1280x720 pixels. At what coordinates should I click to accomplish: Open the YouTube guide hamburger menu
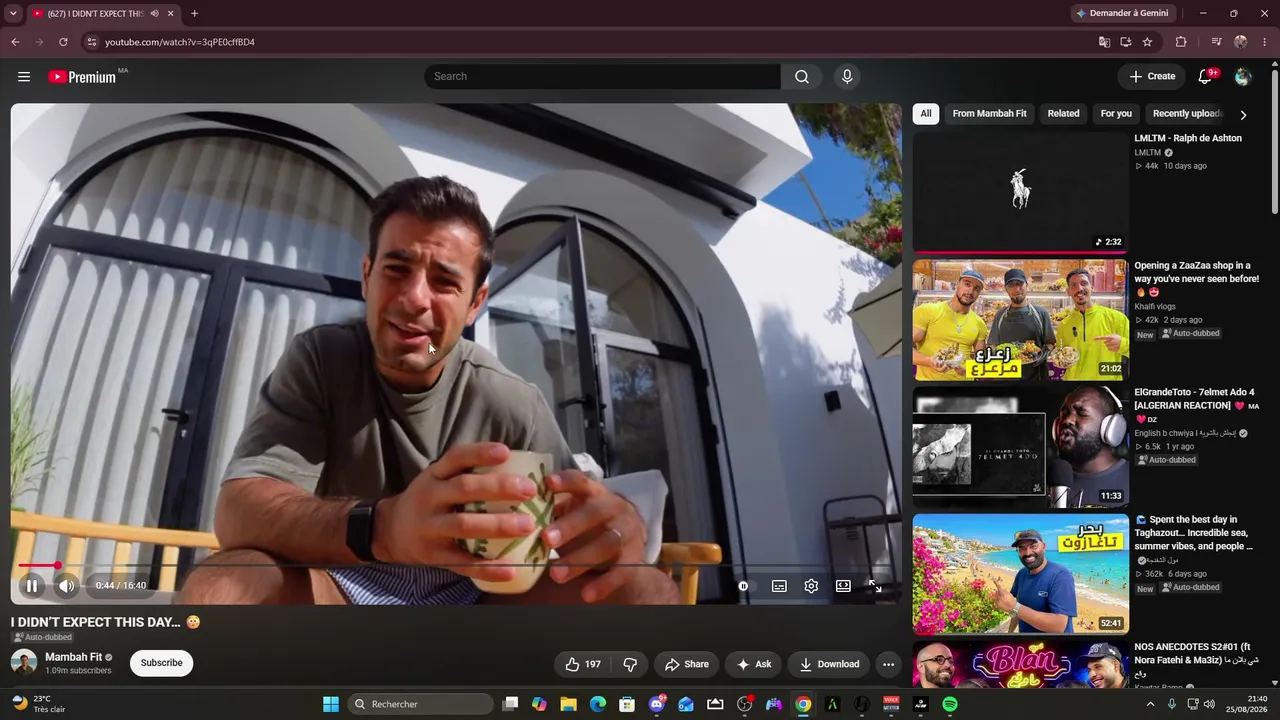24,77
